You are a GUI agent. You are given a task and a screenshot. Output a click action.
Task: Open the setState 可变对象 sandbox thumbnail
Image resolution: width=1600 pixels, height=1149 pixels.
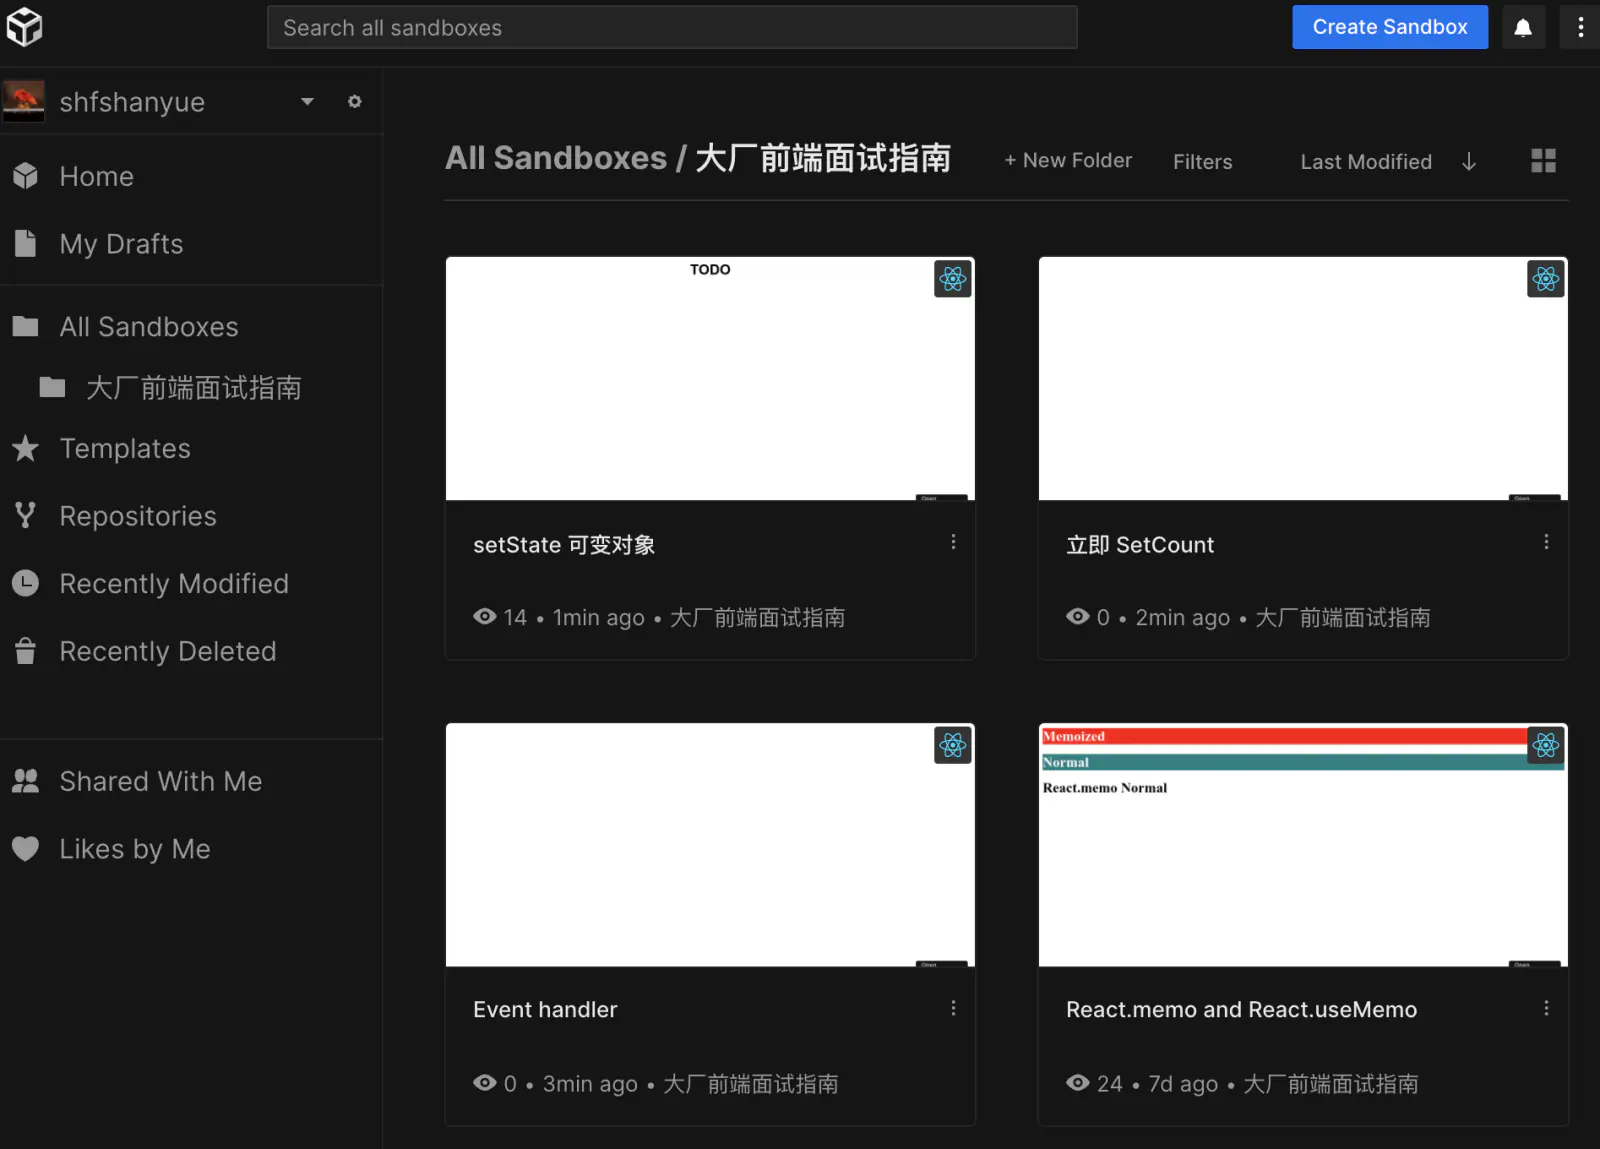(x=710, y=378)
